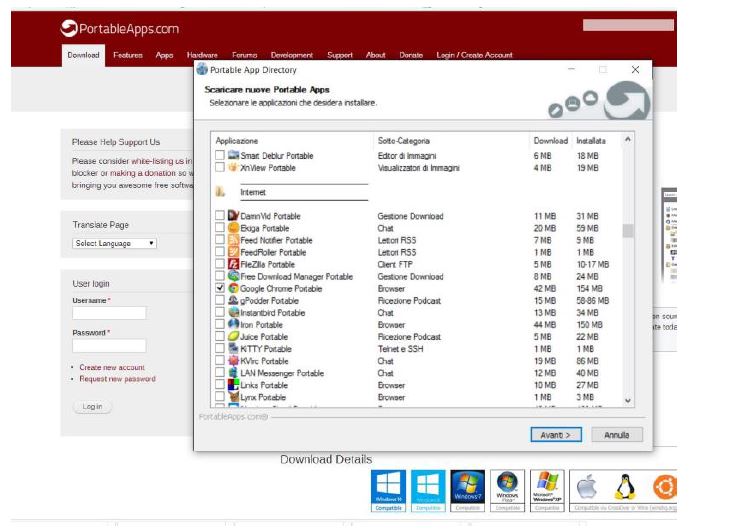
Task: Switch to the Download tab
Action: click(x=83, y=55)
